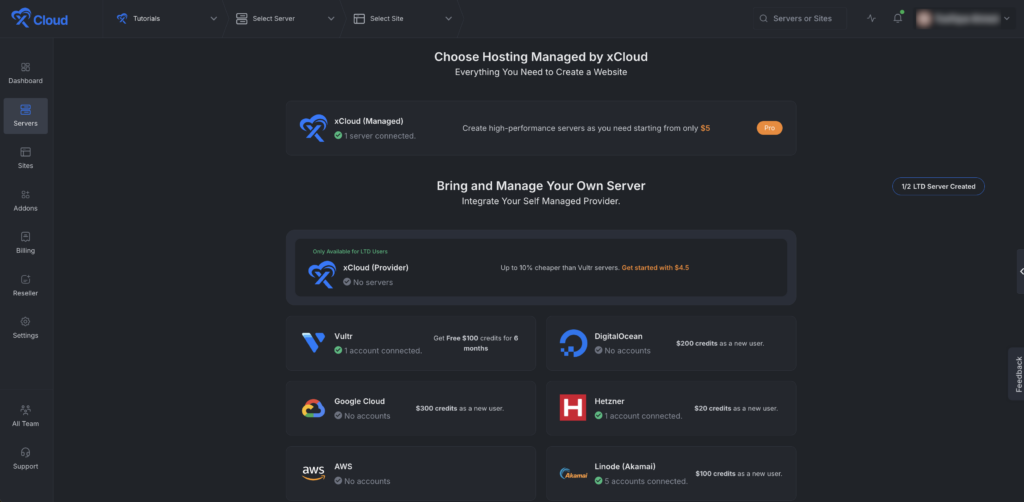Click the 'Hetzner' provider name
This screenshot has width=1024, height=502.
point(609,401)
